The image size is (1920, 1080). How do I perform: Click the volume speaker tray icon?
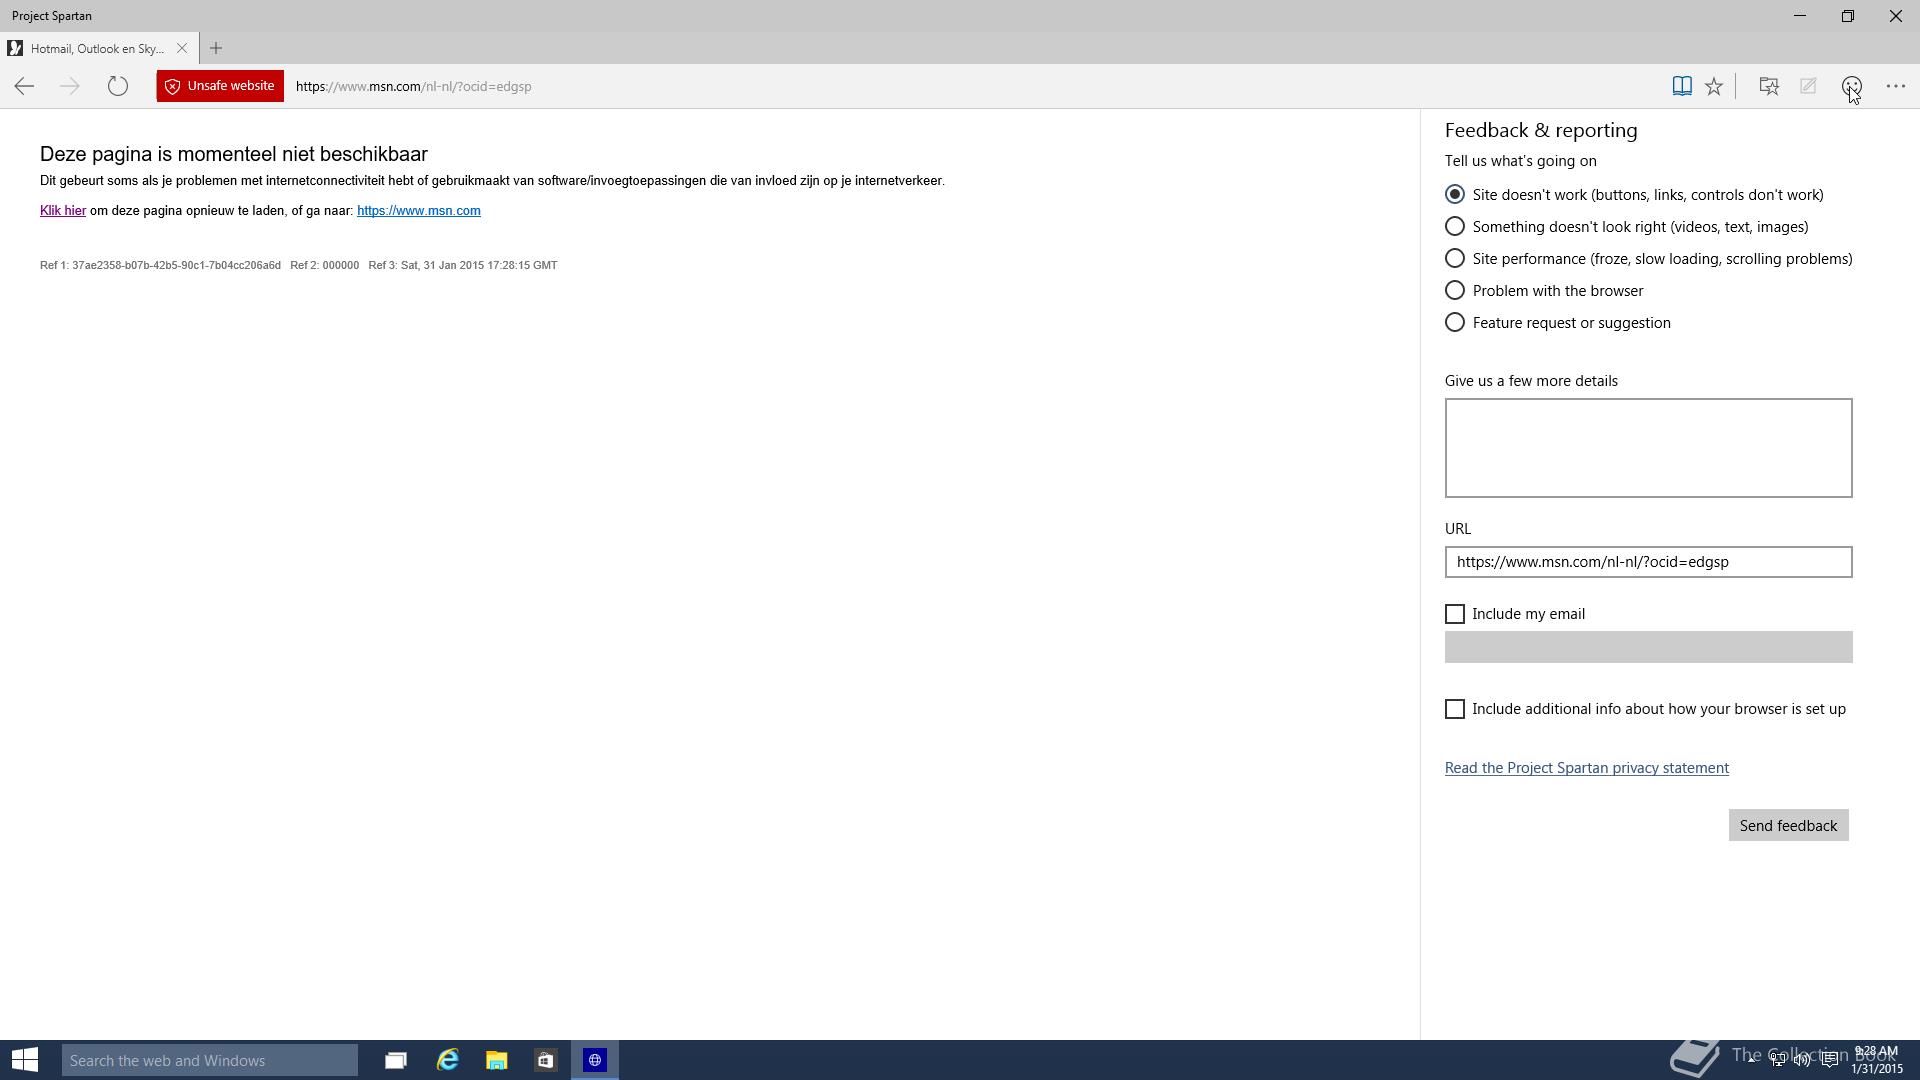pyautogui.click(x=1802, y=1060)
